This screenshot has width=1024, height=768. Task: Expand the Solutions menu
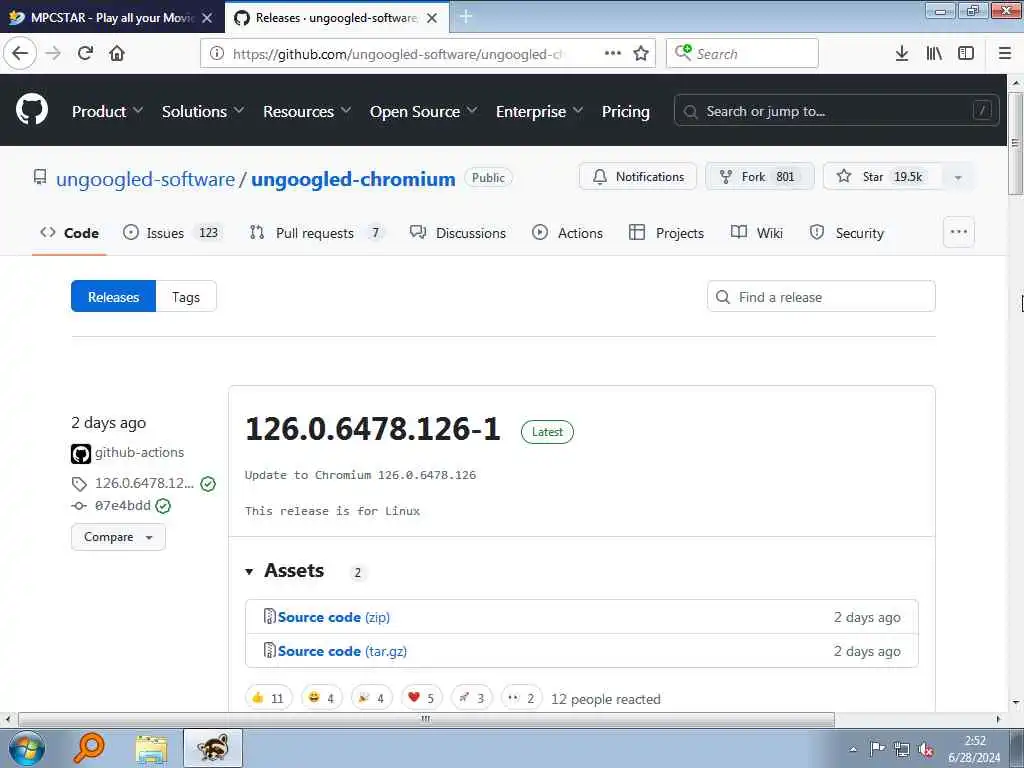(x=203, y=112)
